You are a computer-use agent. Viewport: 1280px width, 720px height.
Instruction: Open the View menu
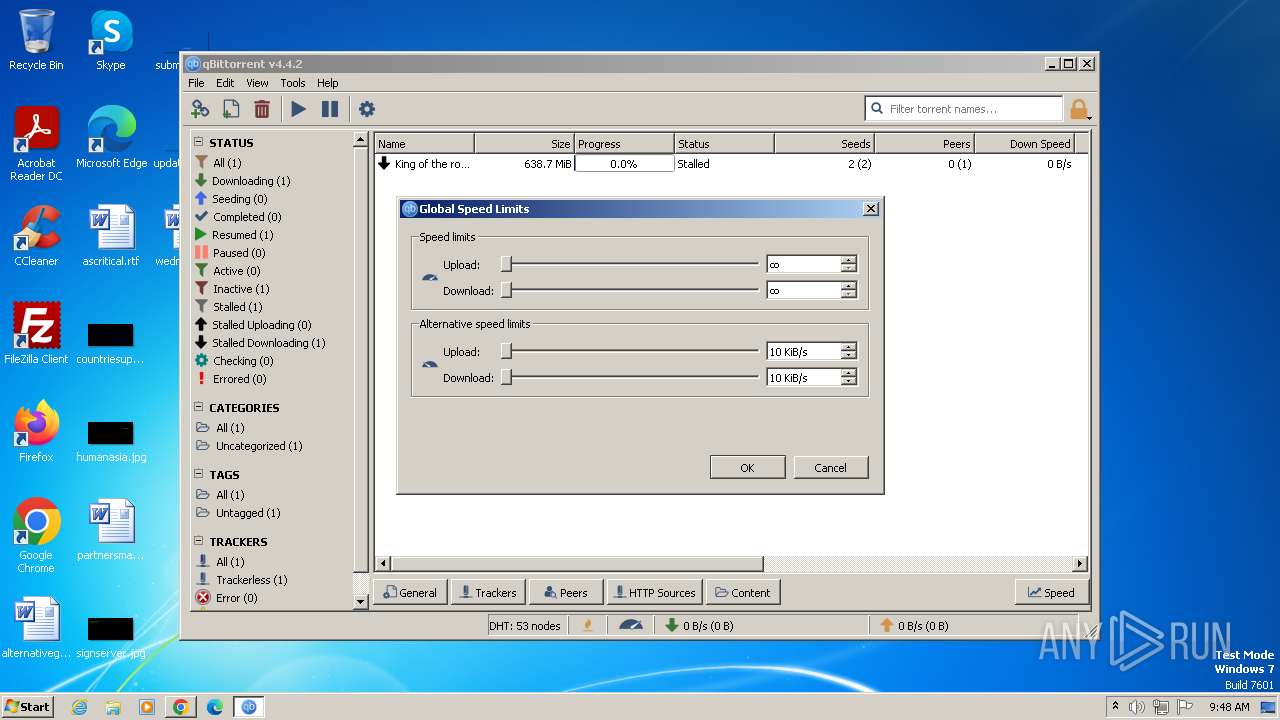point(257,83)
